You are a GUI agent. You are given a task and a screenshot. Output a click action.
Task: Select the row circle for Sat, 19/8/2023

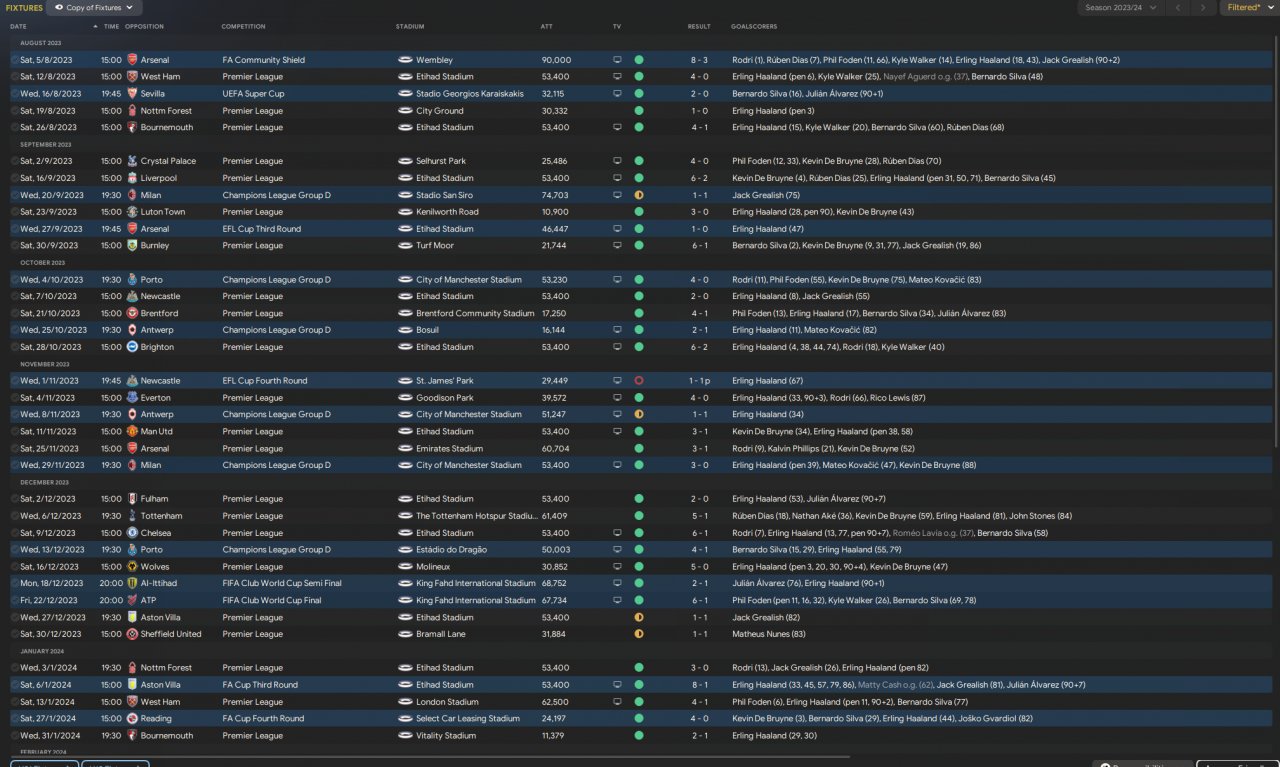[15, 111]
